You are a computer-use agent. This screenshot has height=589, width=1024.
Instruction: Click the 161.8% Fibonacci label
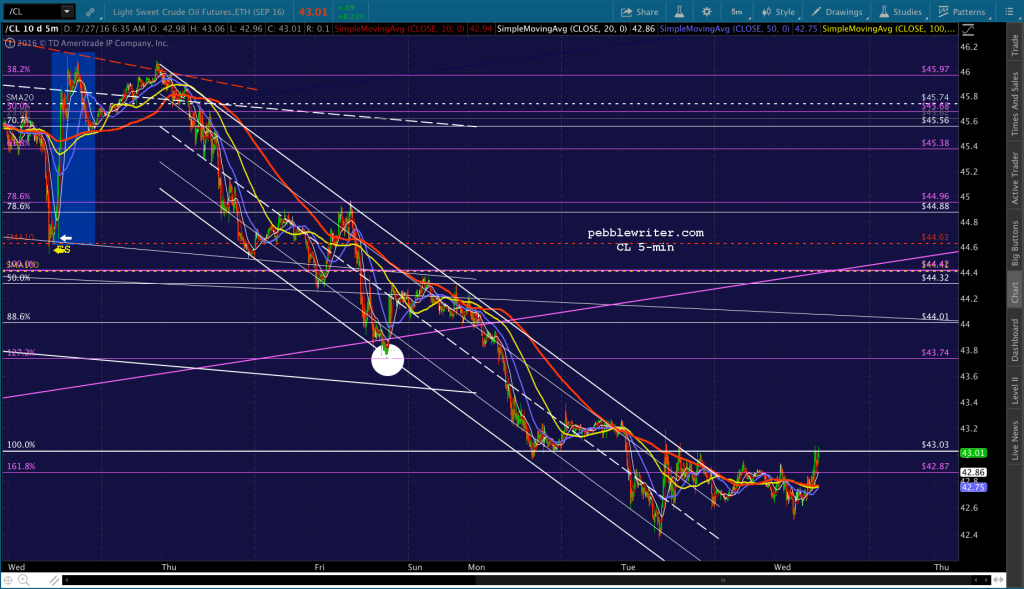(21, 466)
